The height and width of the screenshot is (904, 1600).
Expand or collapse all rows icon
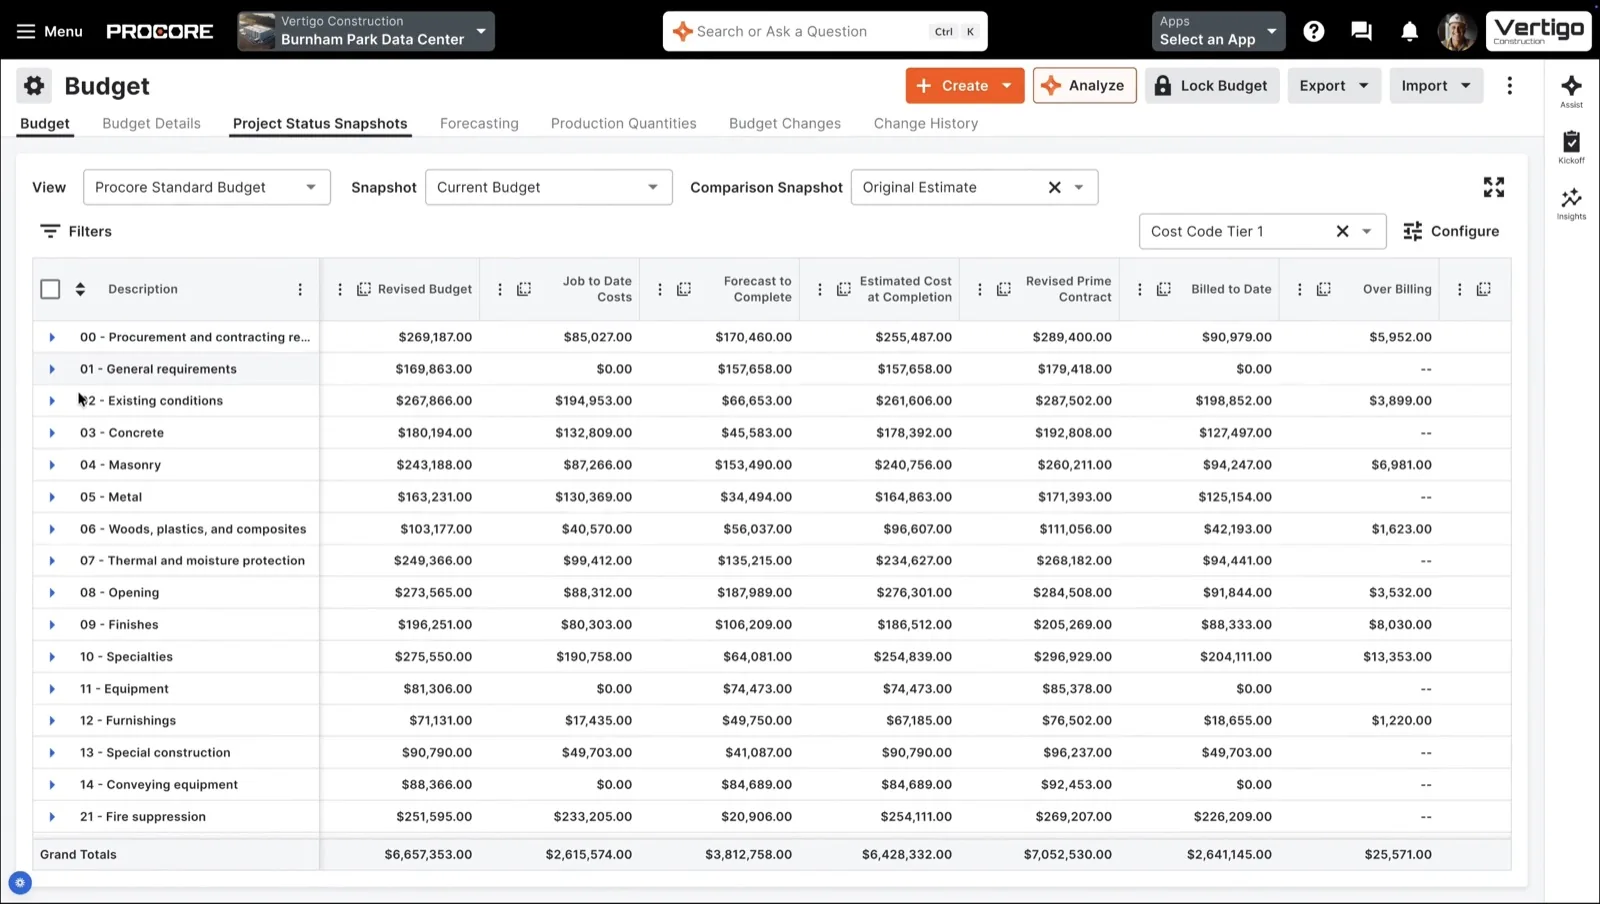80,289
